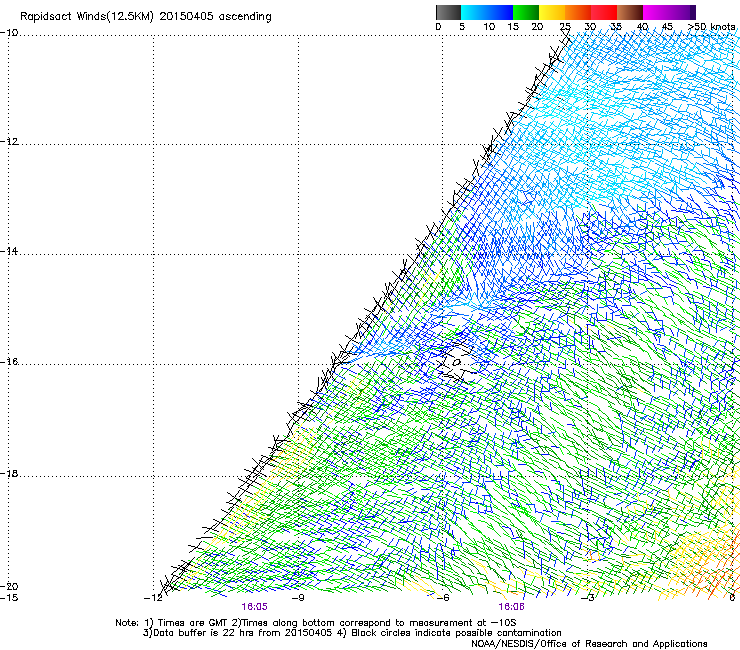740x650 pixels.
Task: Select the red 30-35 knots legend swatch
Action: (x=604, y=12)
